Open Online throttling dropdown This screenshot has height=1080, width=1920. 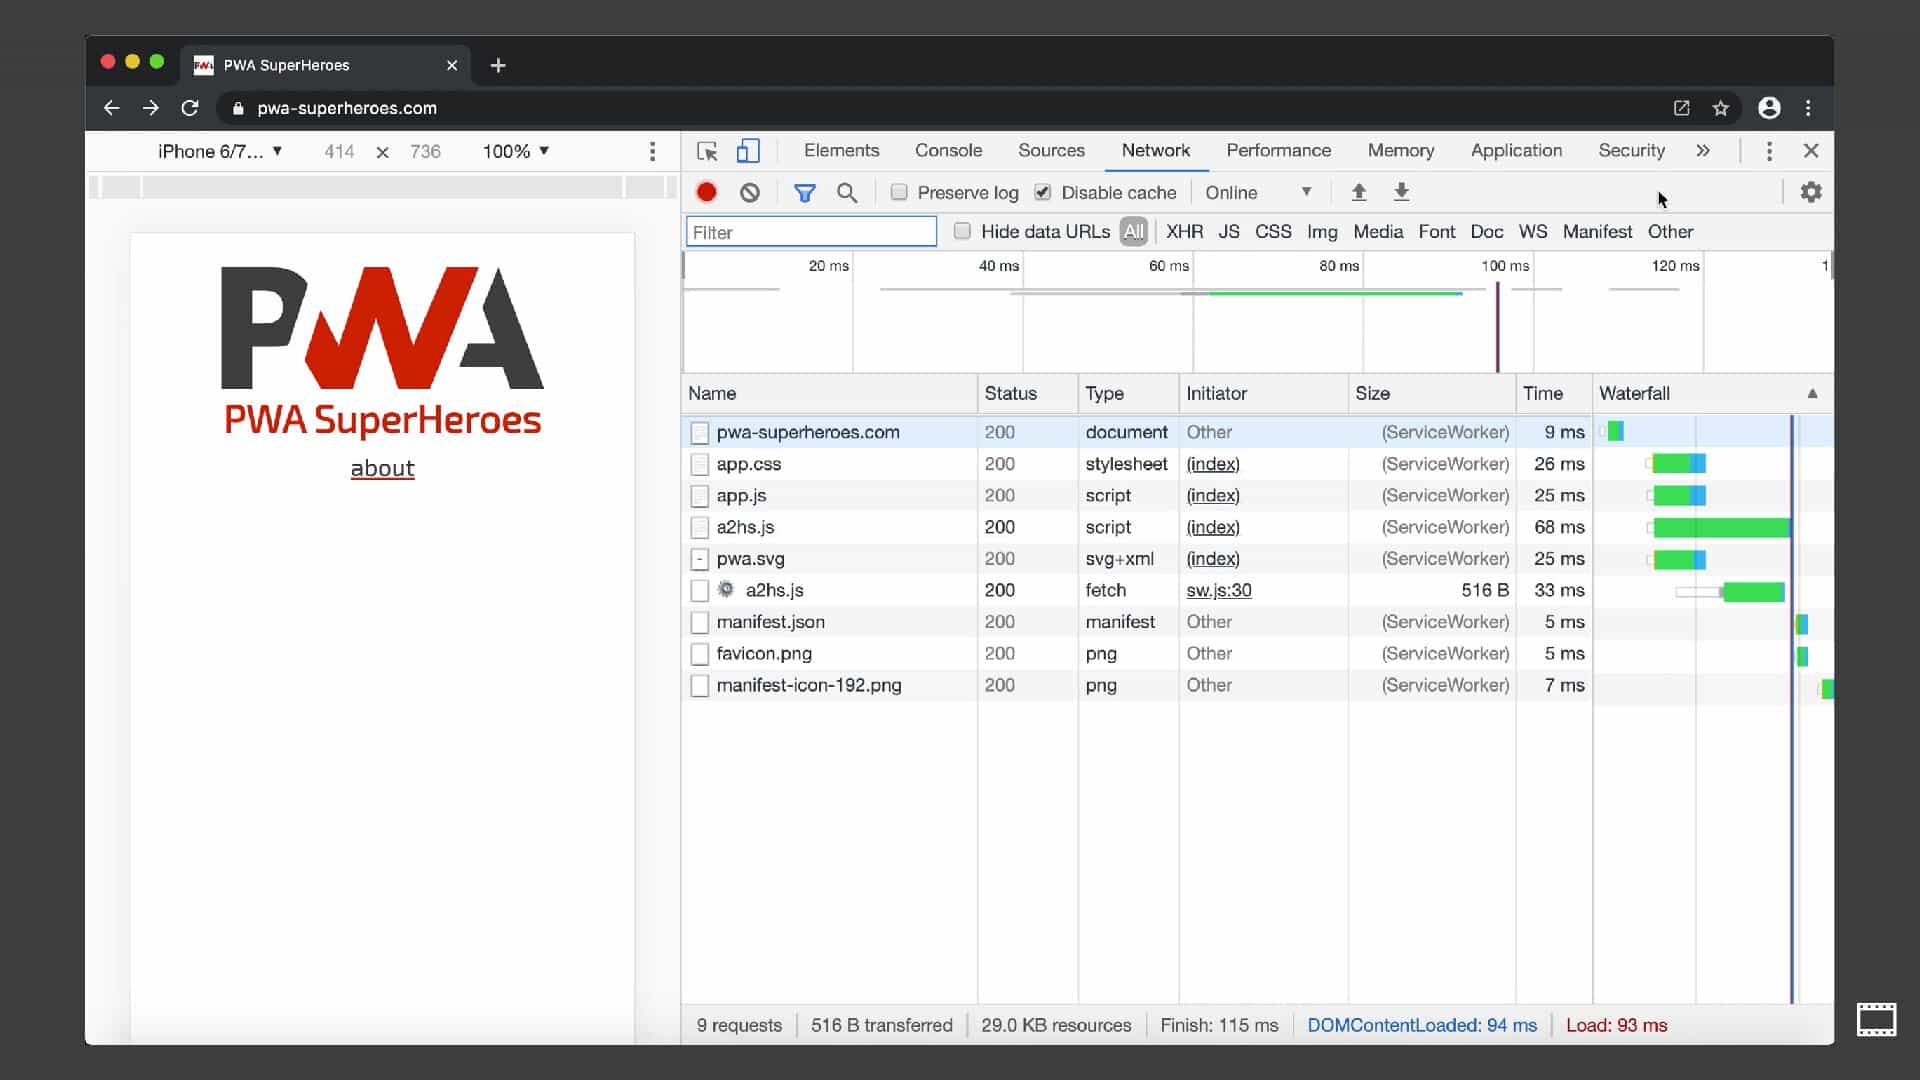click(1258, 192)
